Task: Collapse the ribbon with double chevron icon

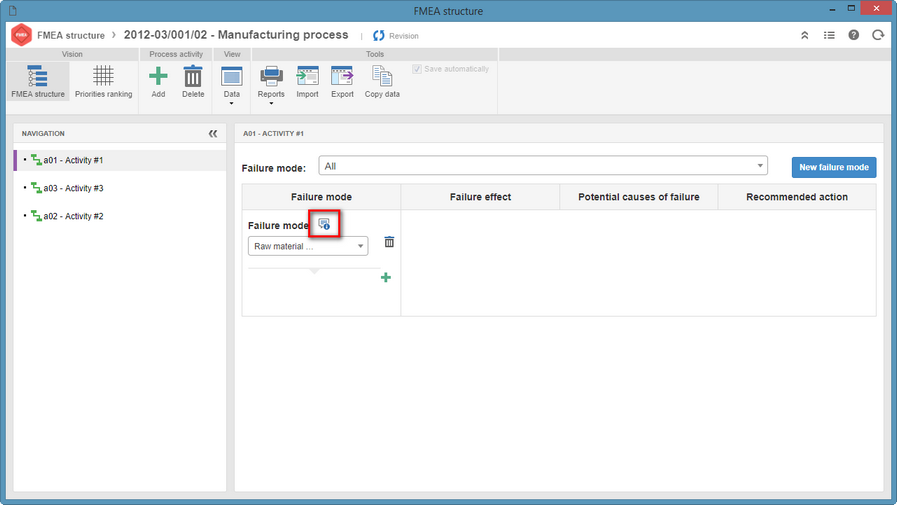Action: pyautogui.click(x=804, y=35)
